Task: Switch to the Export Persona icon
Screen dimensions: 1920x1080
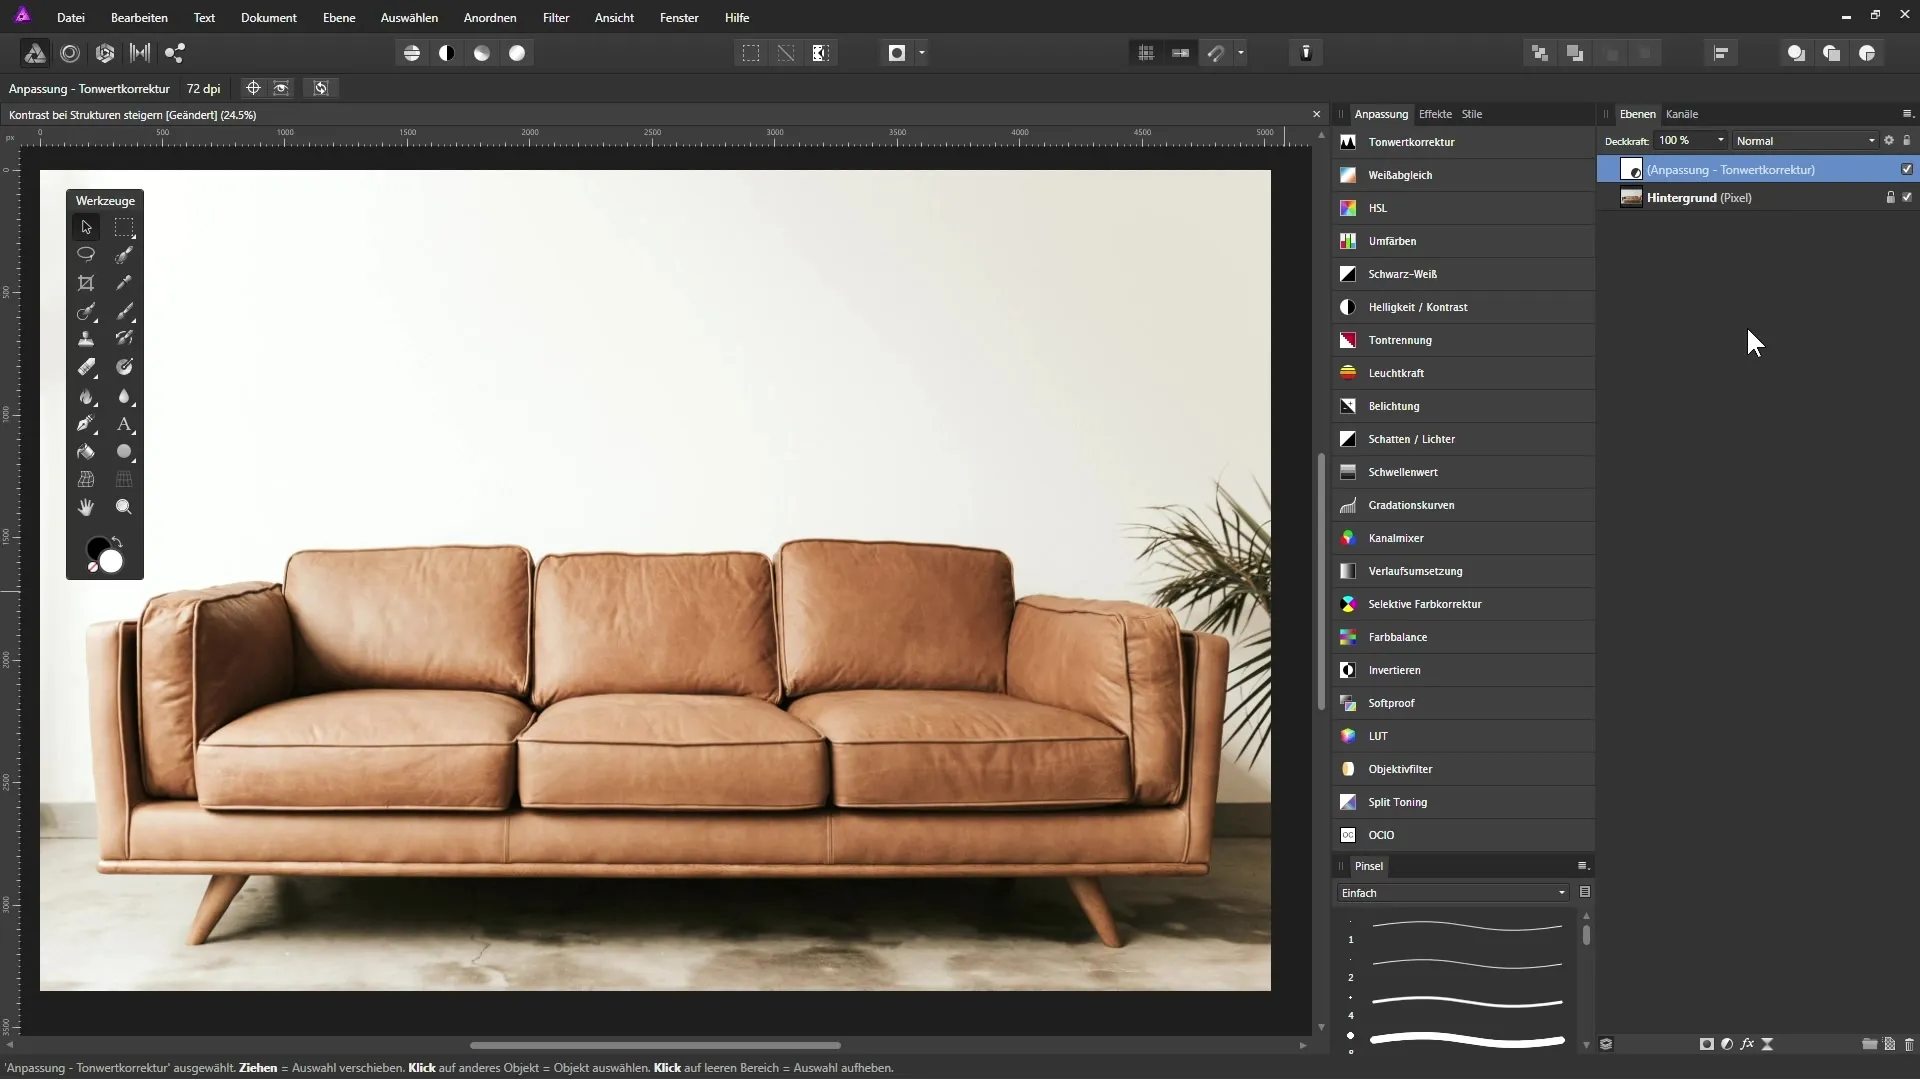Action: pos(175,53)
